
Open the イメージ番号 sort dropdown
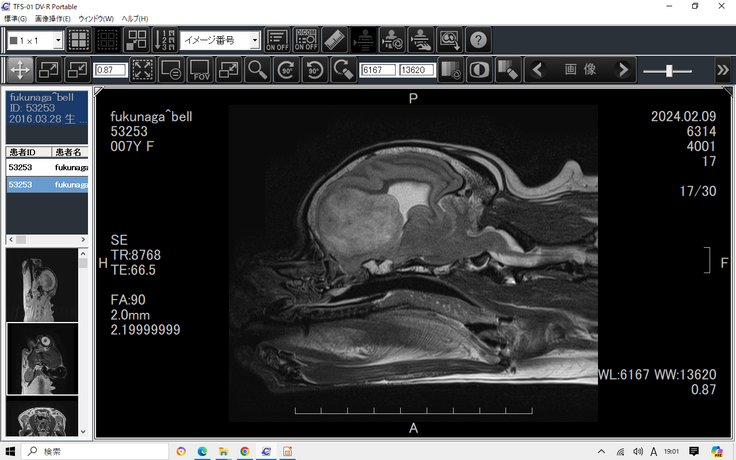pos(256,41)
